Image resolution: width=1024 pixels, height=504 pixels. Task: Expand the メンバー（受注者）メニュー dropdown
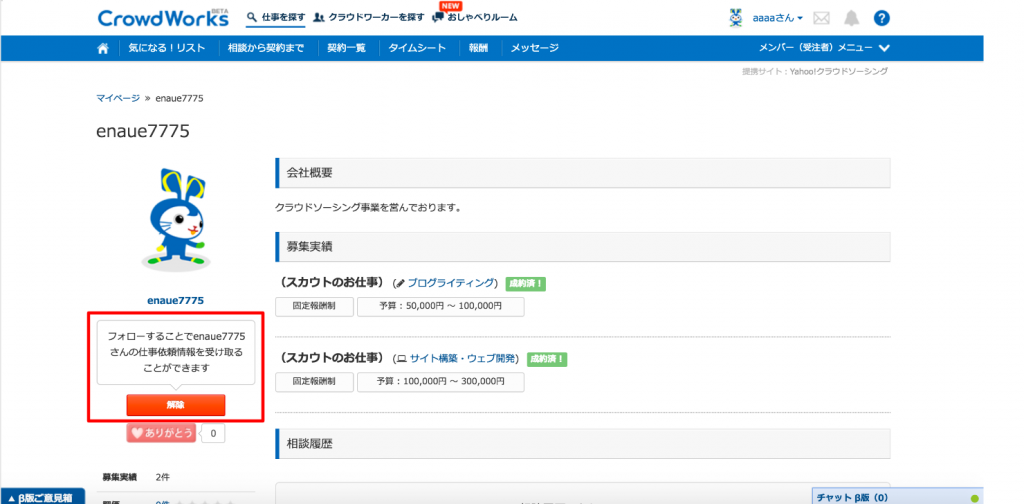click(824, 48)
